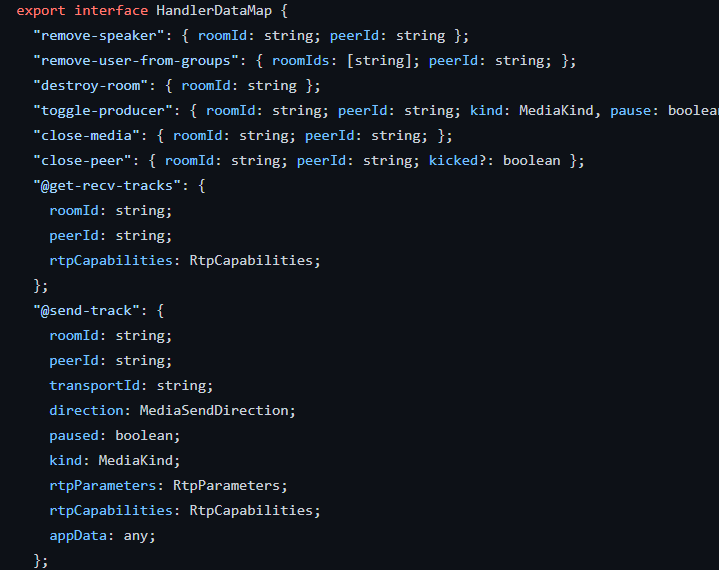Click the direction property name
This screenshot has width=719, height=570.
(x=87, y=410)
